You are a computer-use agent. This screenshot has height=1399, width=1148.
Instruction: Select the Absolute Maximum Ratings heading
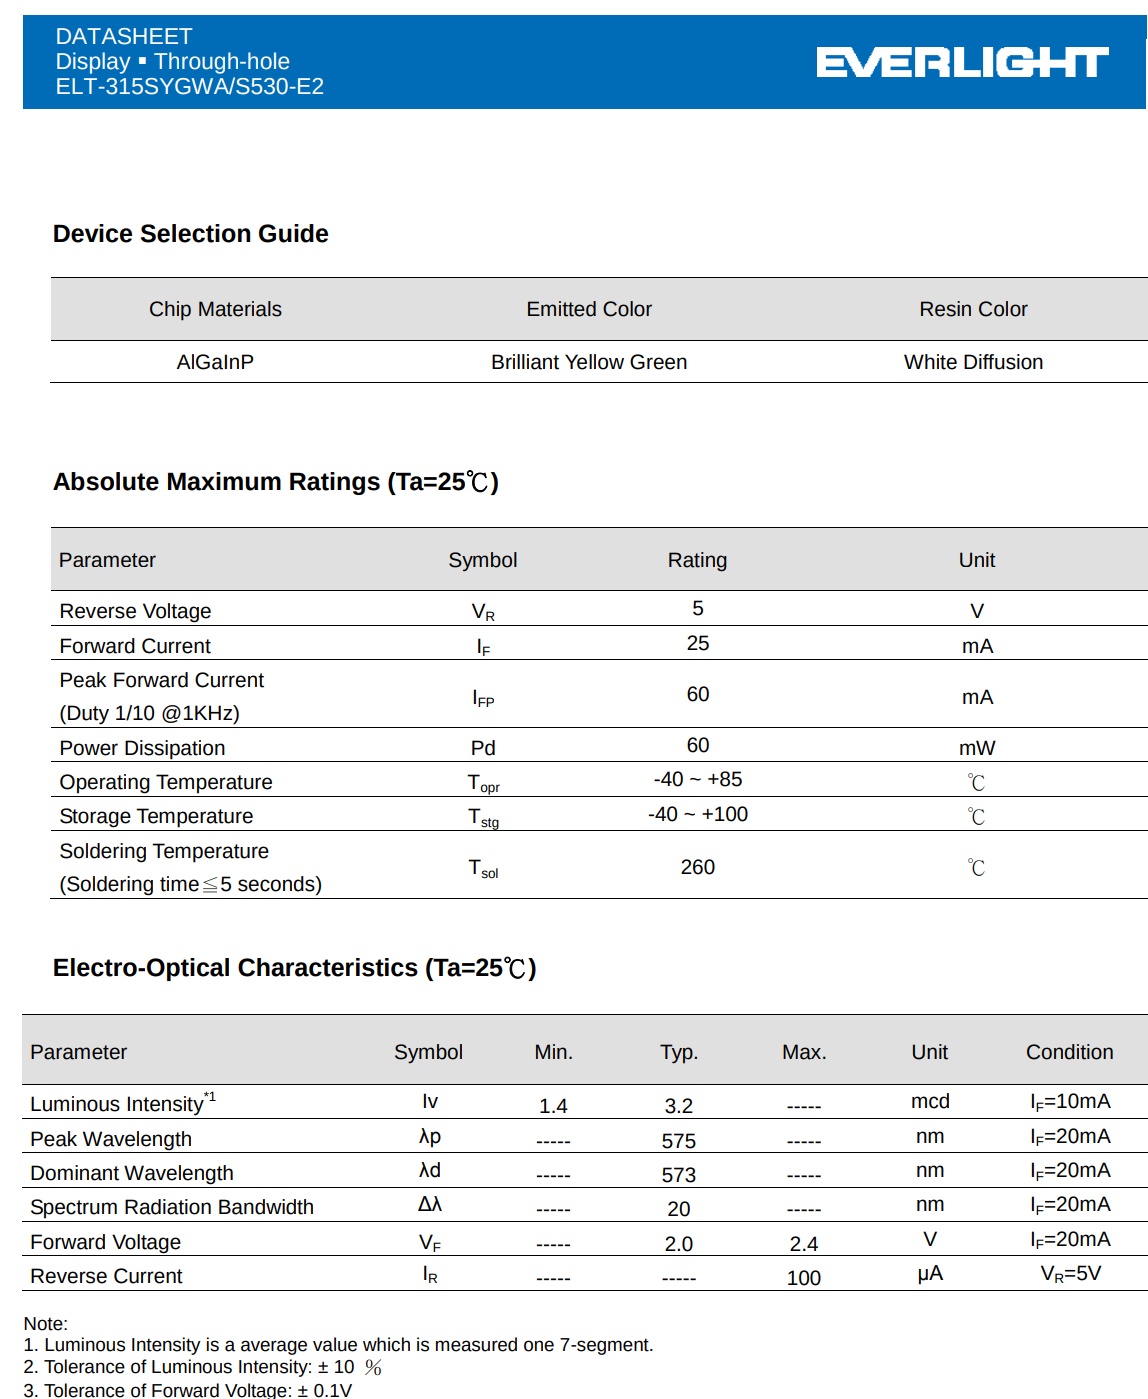click(276, 482)
